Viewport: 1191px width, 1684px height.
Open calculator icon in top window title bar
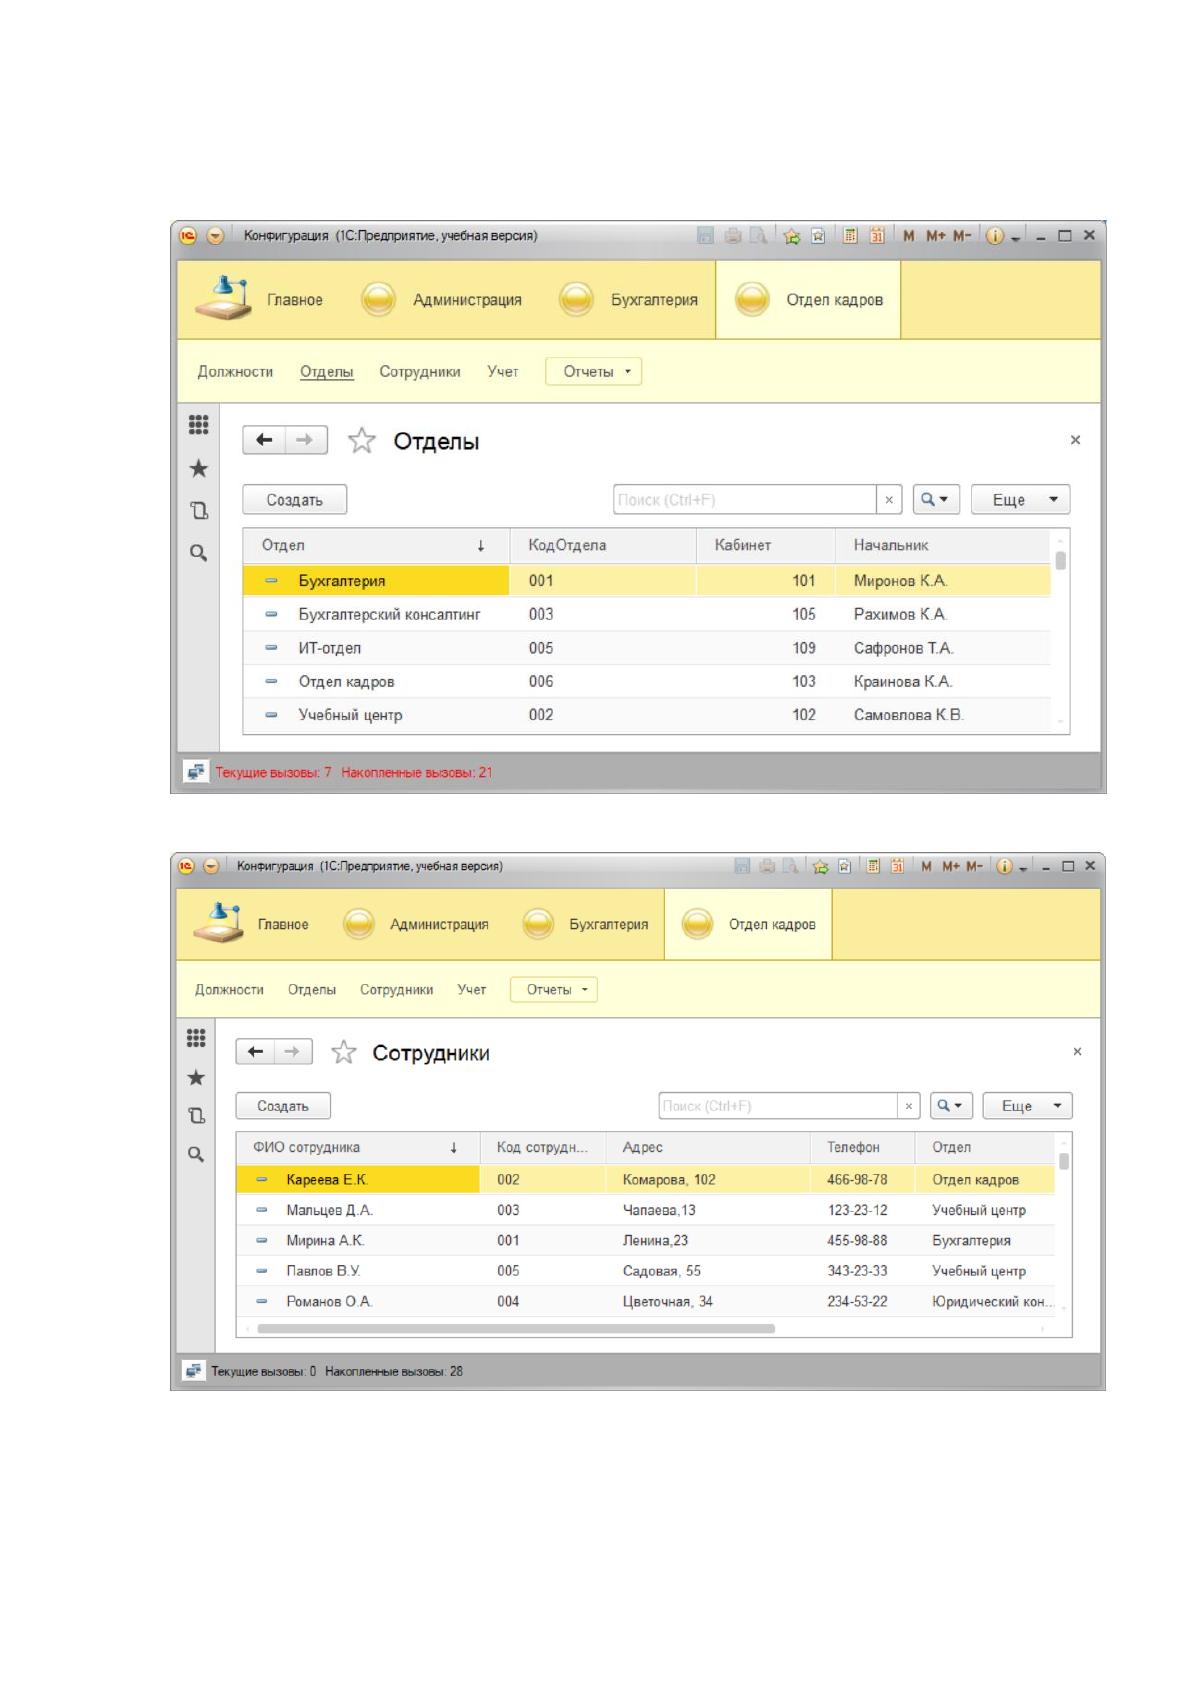pyautogui.click(x=850, y=236)
